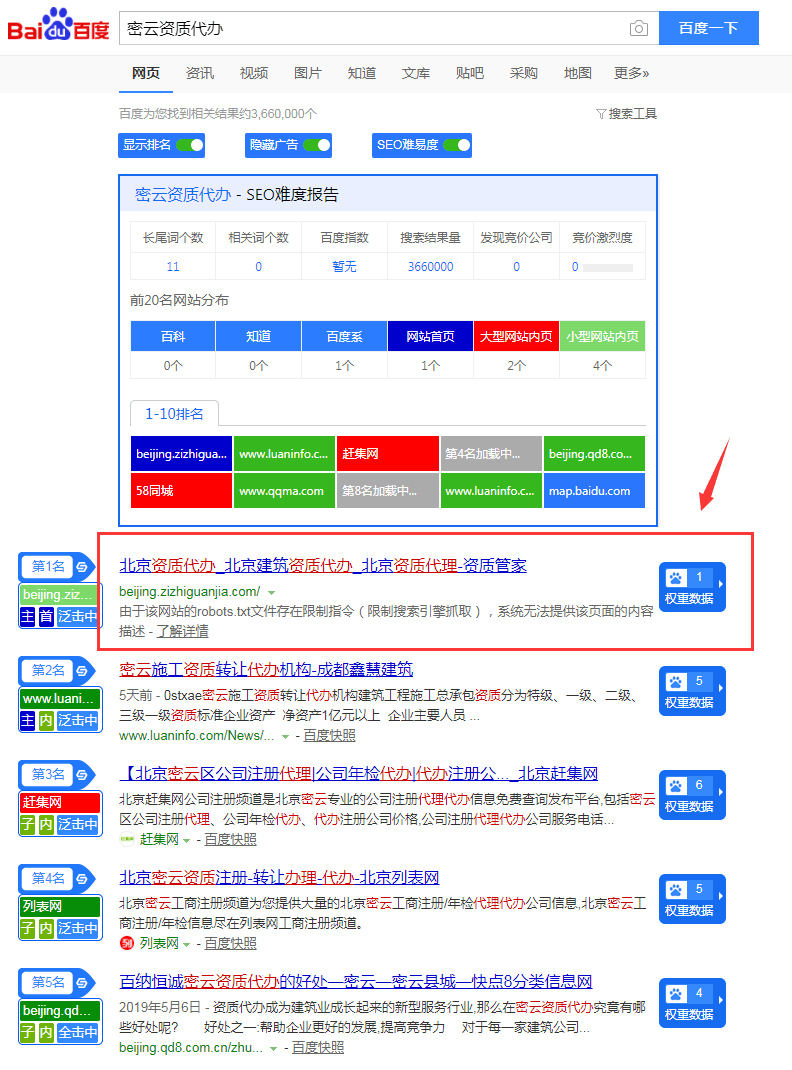Expand dropdown arrow after www.luaninfo.com/News URL
The height and width of the screenshot is (1070, 792).
pos(286,736)
